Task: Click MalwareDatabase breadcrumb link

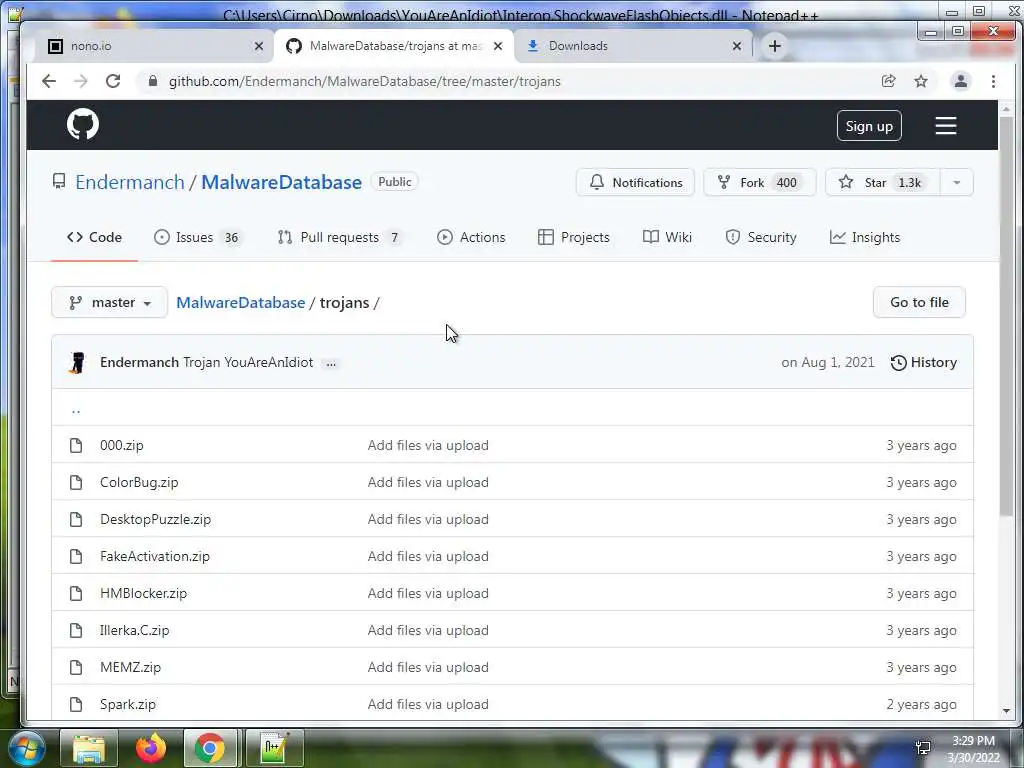Action: click(241, 302)
